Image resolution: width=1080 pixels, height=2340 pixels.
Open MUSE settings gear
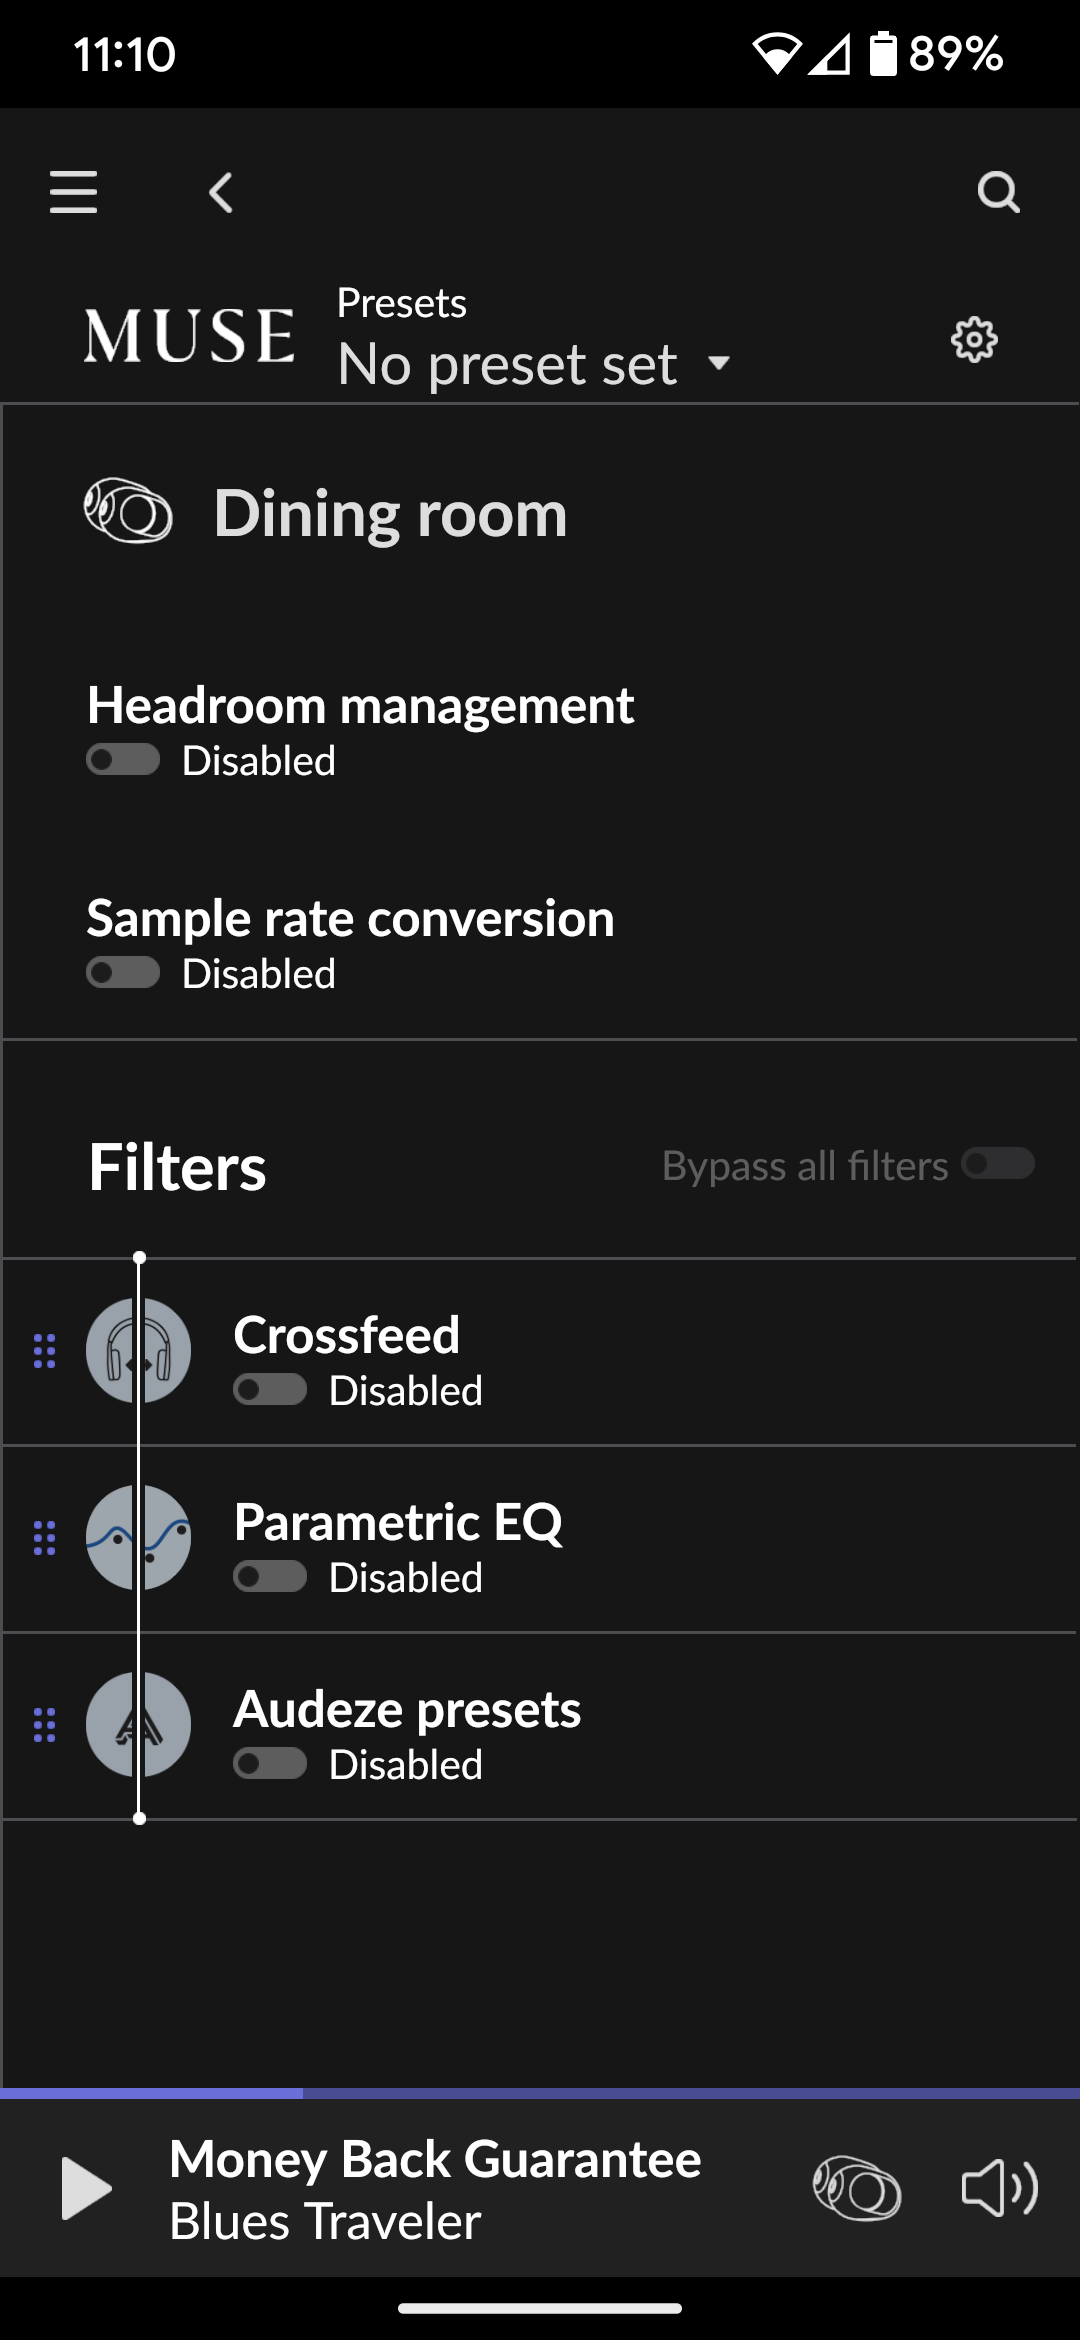pyautogui.click(x=974, y=340)
